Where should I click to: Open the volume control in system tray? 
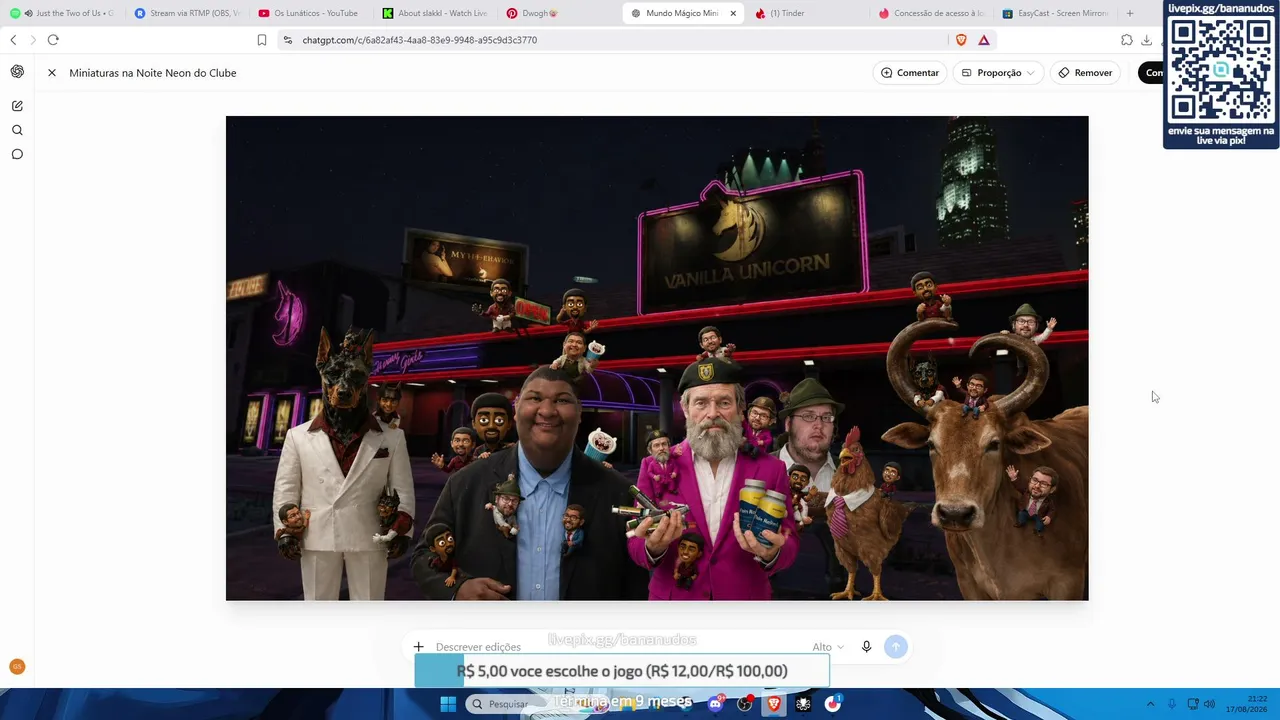click(x=1209, y=704)
